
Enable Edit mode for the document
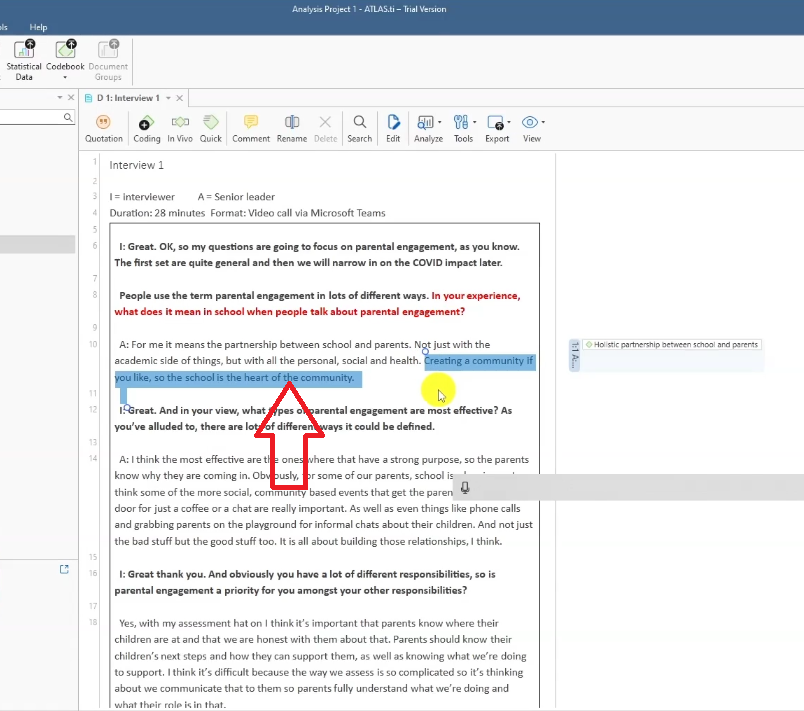click(393, 127)
